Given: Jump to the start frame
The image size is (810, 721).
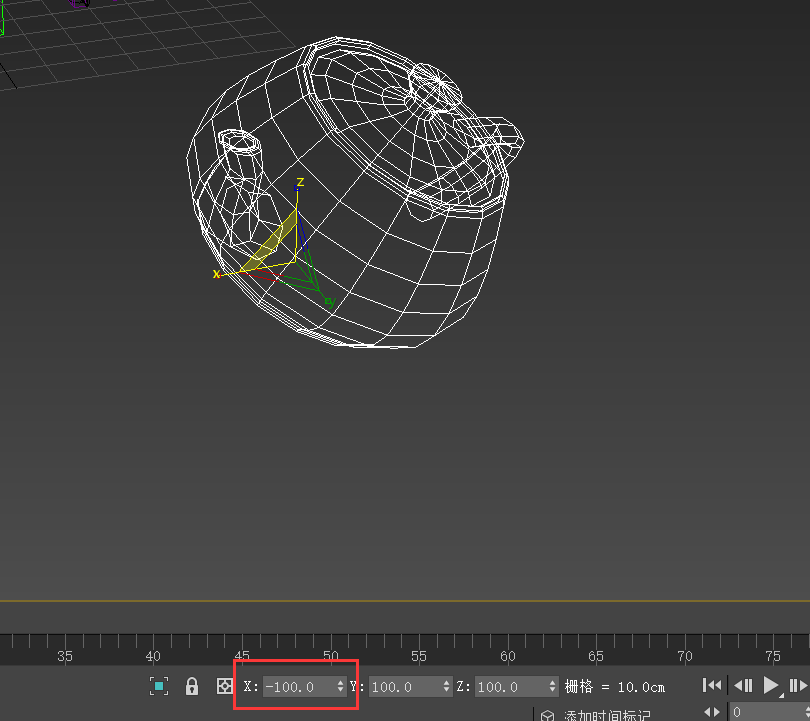Looking at the screenshot, I should (712, 685).
